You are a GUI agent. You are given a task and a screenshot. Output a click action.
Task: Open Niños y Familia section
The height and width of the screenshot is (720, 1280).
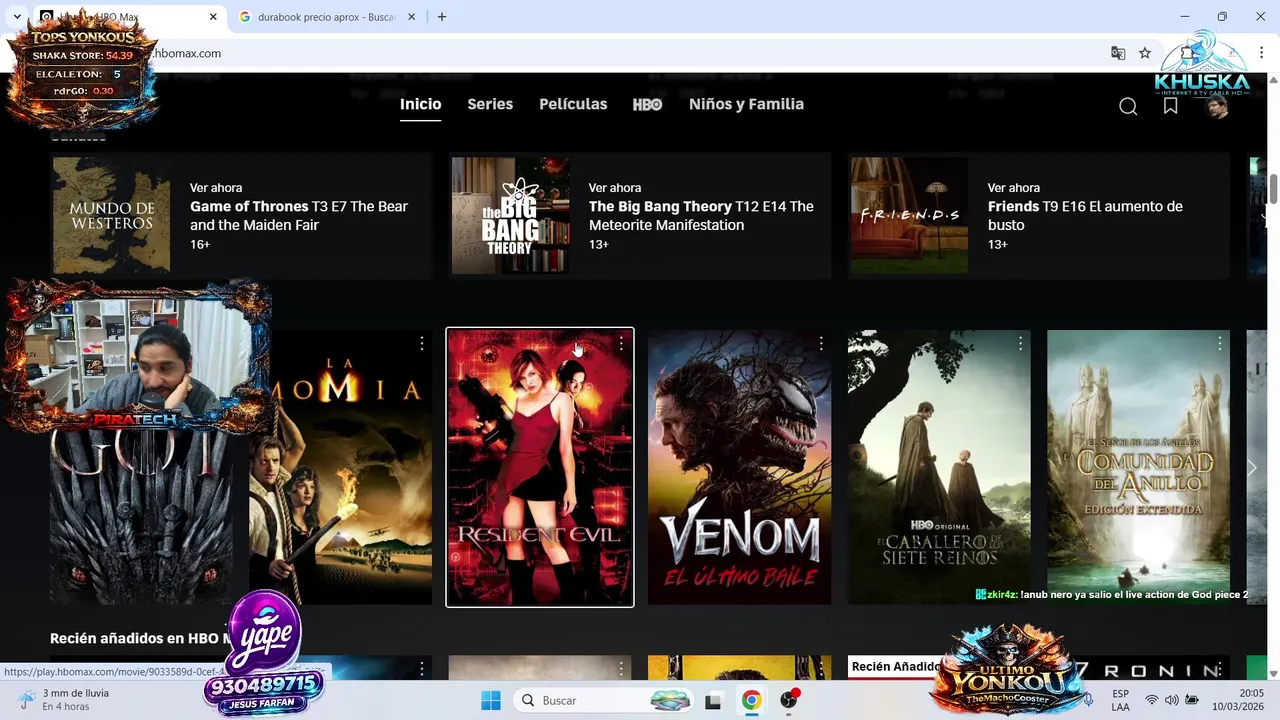click(x=746, y=104)
